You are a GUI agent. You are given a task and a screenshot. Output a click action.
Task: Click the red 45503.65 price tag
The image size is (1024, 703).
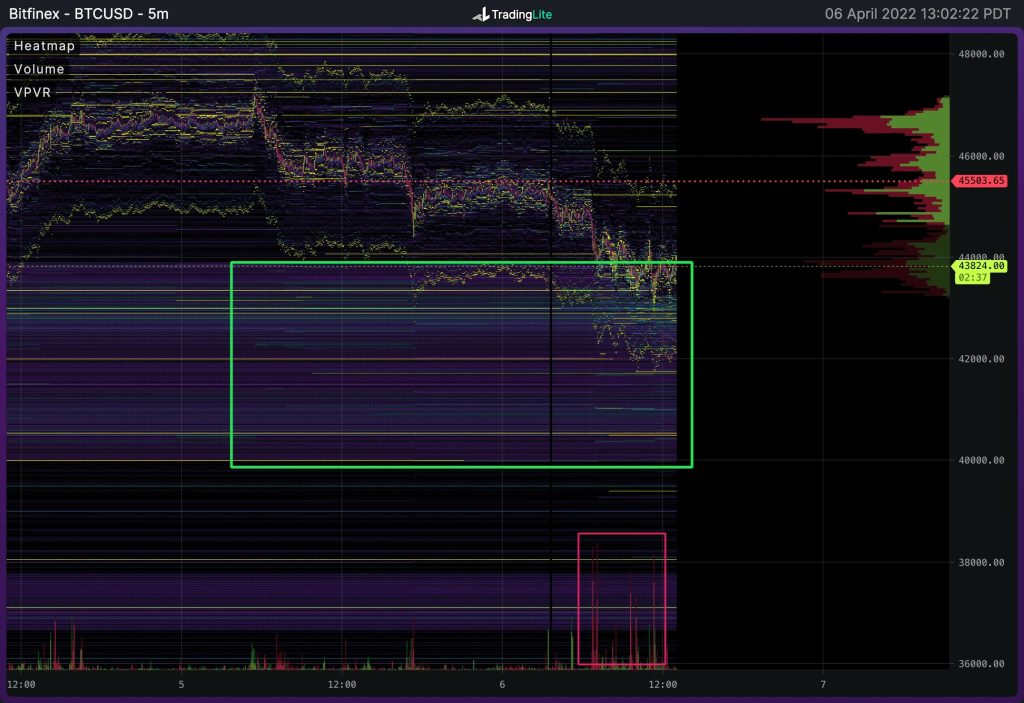pos(979,181)
